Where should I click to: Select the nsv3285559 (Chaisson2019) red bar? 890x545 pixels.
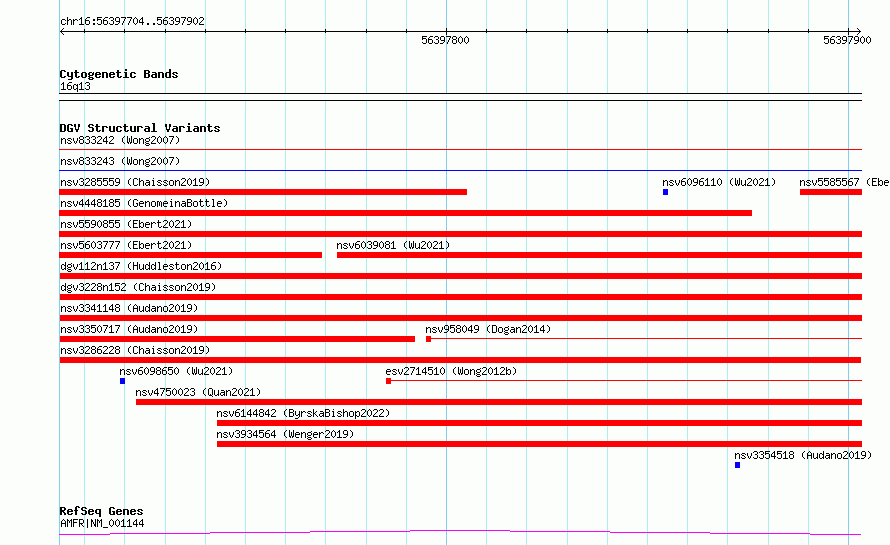point(263,192)
